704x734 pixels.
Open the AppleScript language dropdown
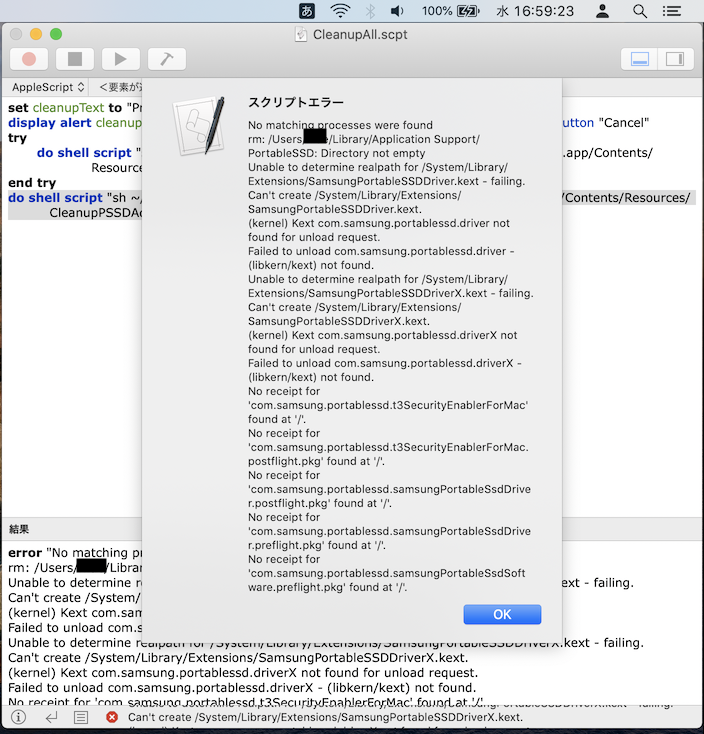48,87
